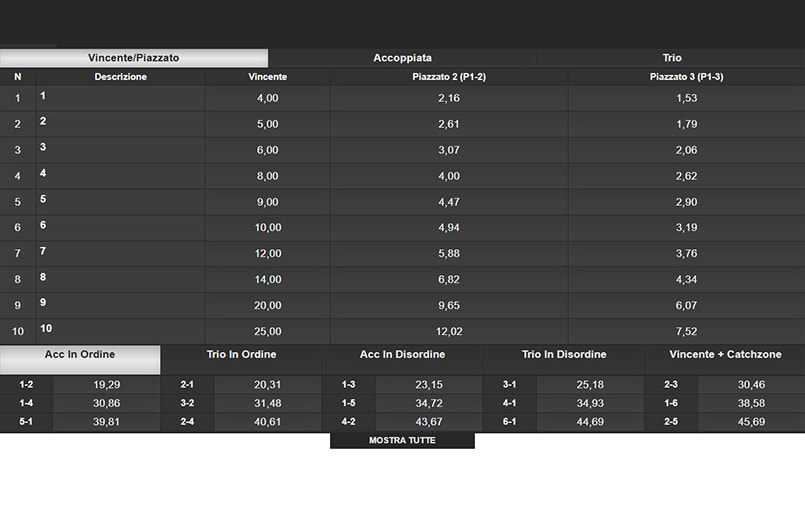
Task: Pick Vincente odds 4,00 for runner 1
Action: point(267,98)
